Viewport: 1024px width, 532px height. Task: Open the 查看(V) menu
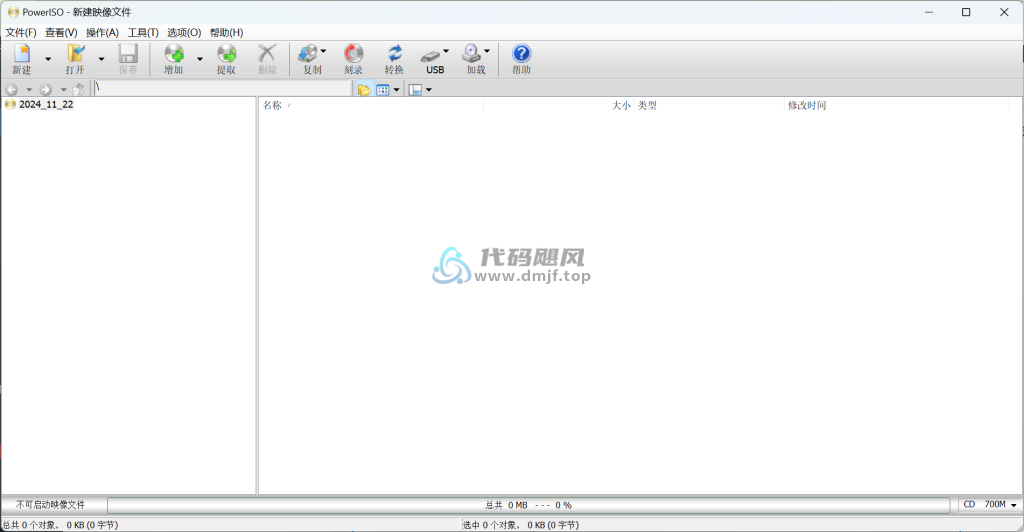pyautogui.click(x=61, y=33)
